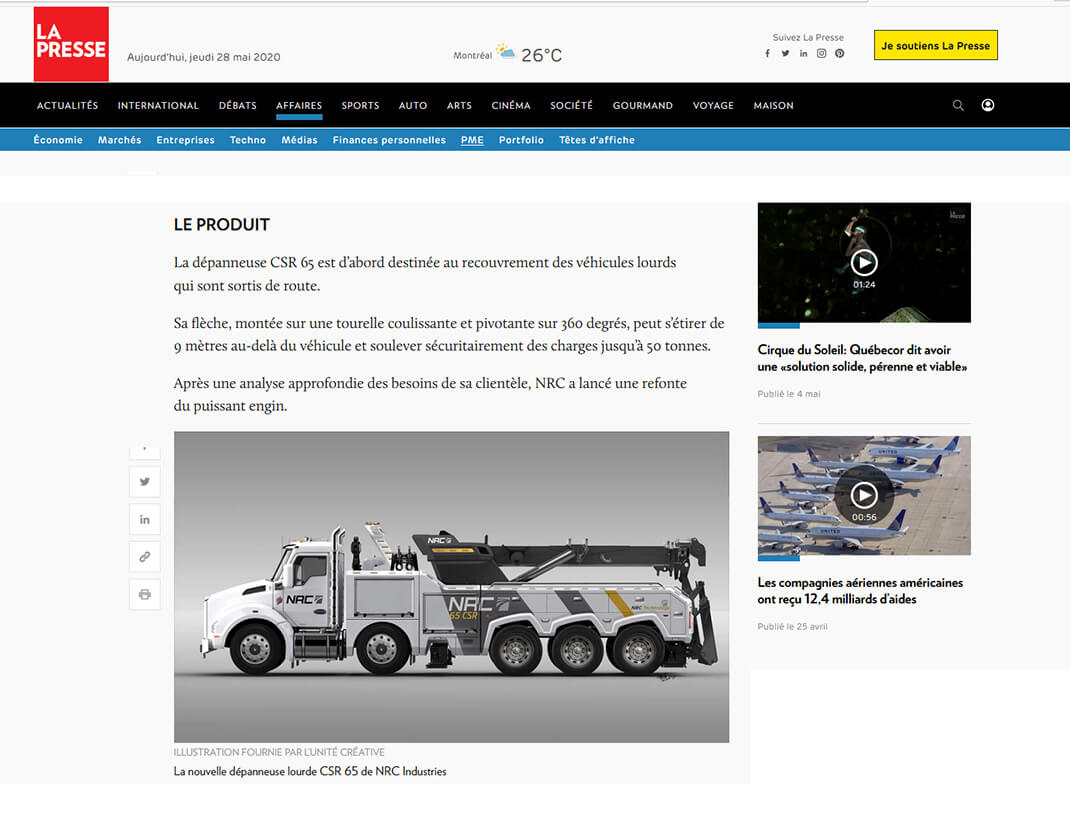
Task: Open the Arts section
Action: 459,106
